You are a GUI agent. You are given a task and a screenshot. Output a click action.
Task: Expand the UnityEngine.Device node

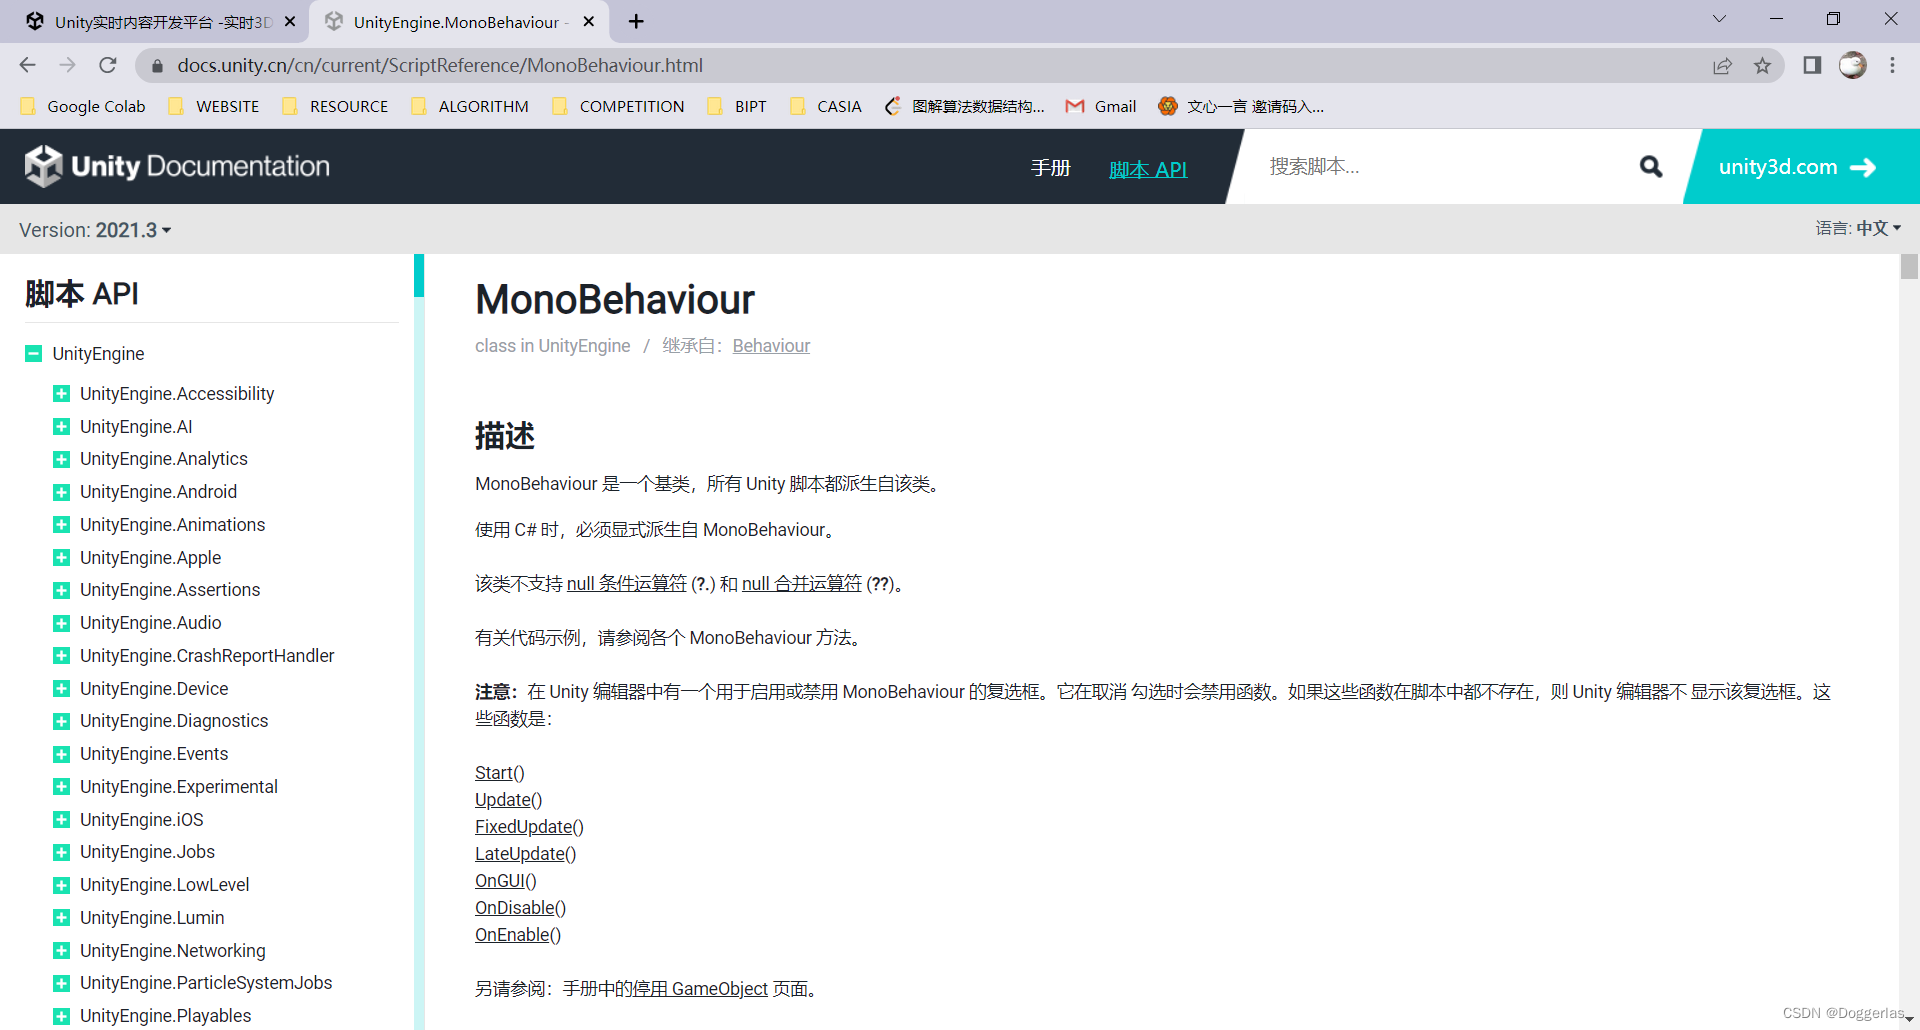click(x=61, y=689)
